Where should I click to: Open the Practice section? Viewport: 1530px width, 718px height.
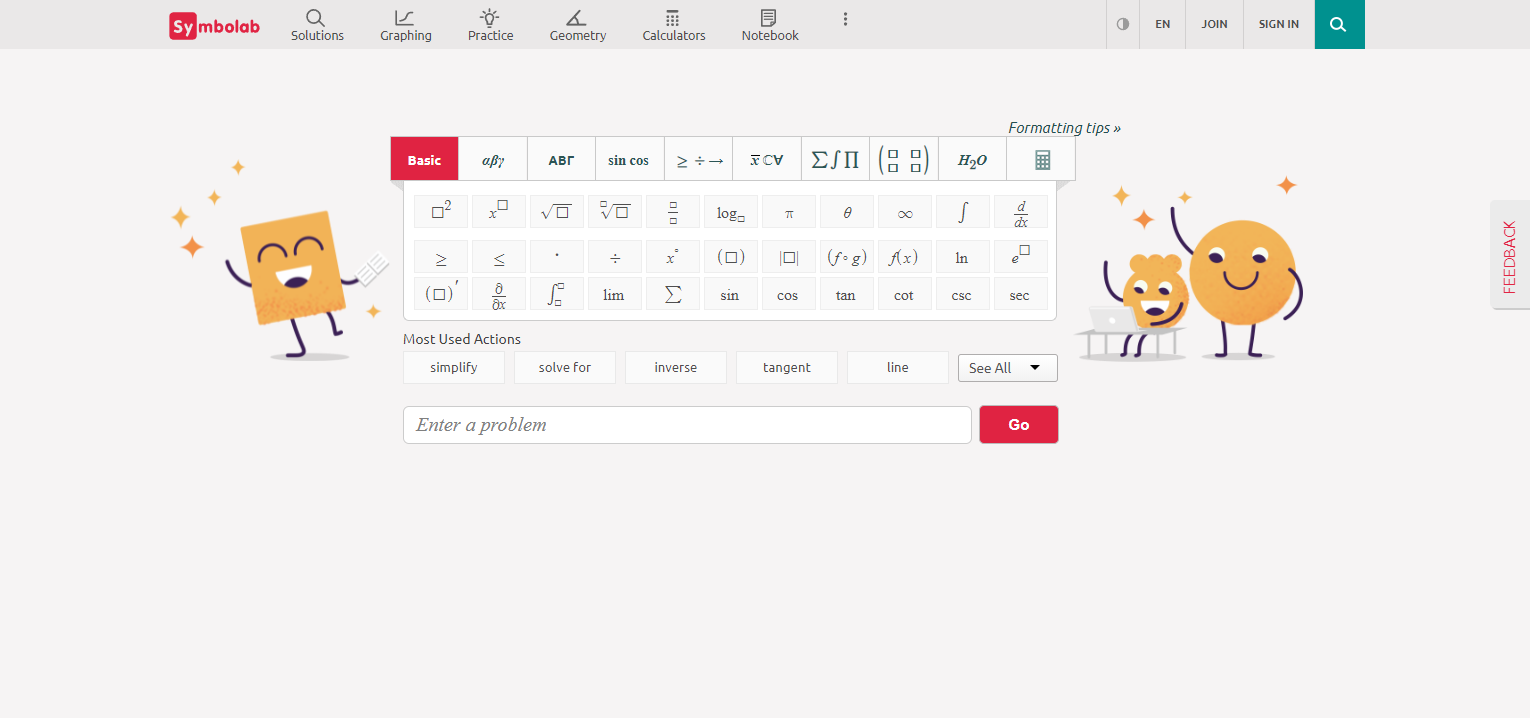490,25
